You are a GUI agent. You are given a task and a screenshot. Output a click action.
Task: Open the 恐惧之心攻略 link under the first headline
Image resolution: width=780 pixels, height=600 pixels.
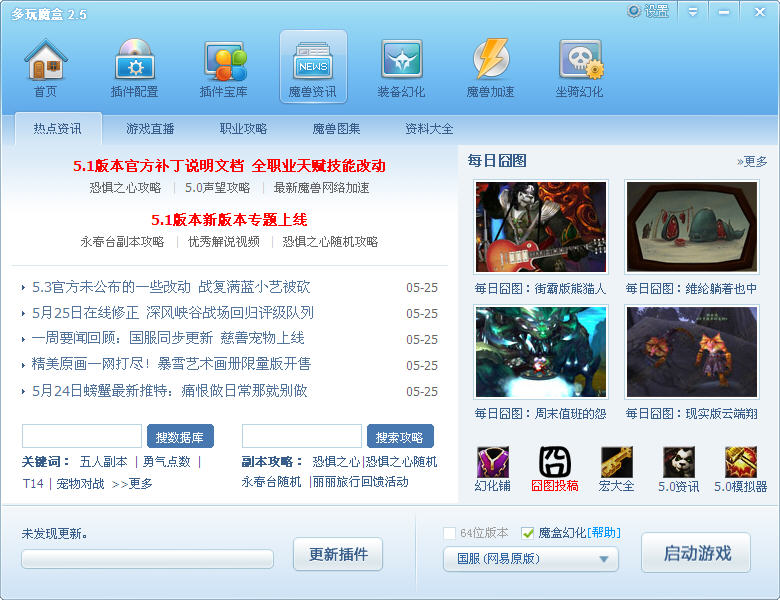(125, 188)
